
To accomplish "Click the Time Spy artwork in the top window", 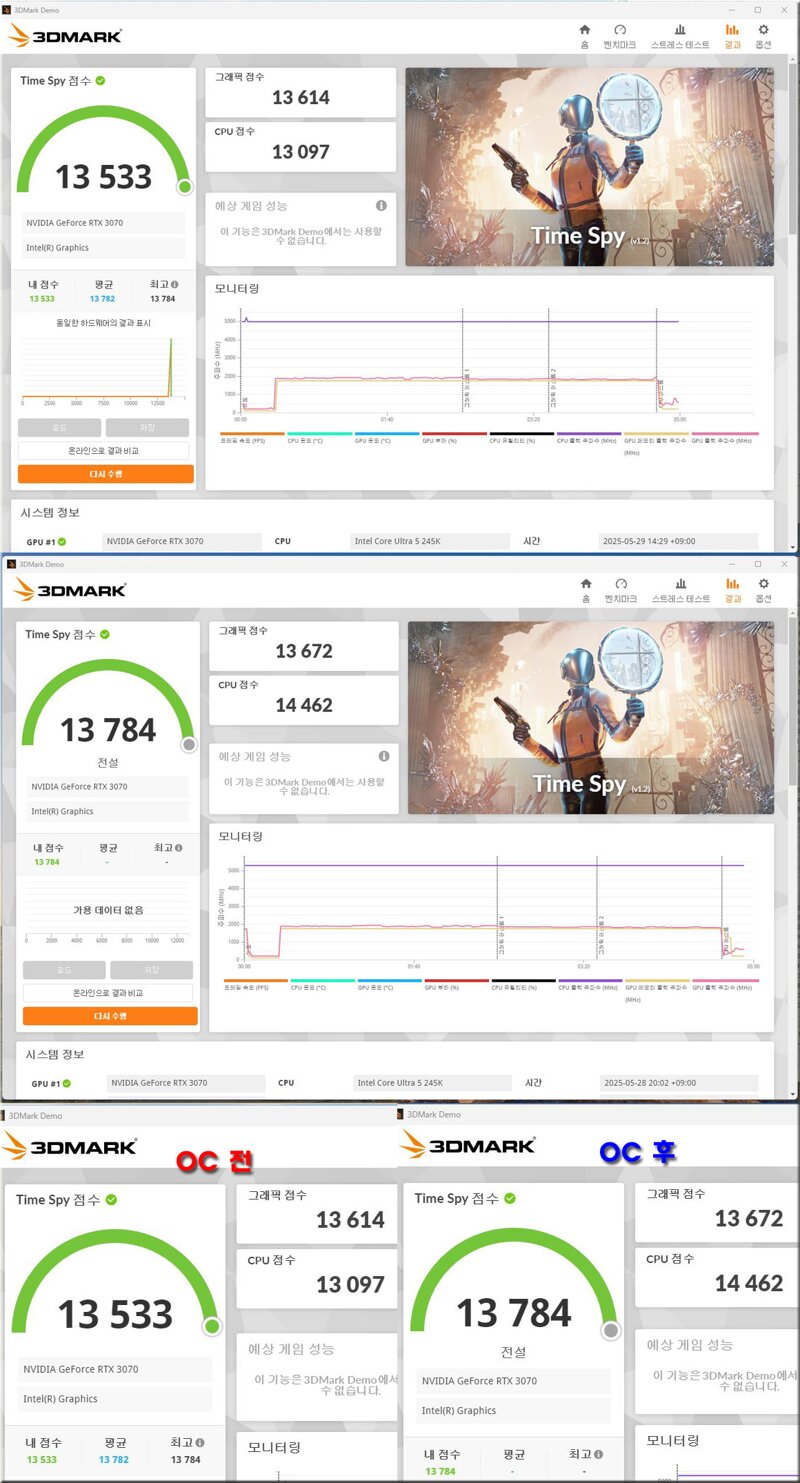I will click(x=589, y=167).
